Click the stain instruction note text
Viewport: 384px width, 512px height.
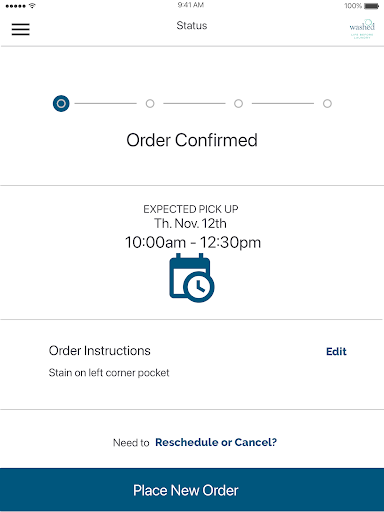tap(109, 373)
